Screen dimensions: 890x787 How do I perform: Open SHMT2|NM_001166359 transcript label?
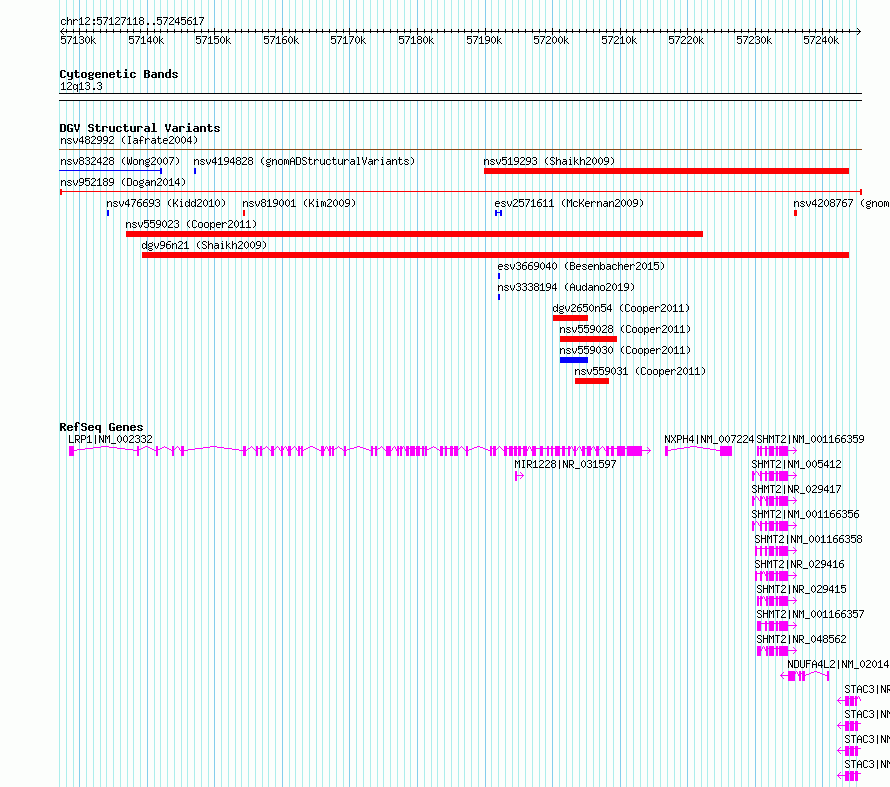click(811, 439)
